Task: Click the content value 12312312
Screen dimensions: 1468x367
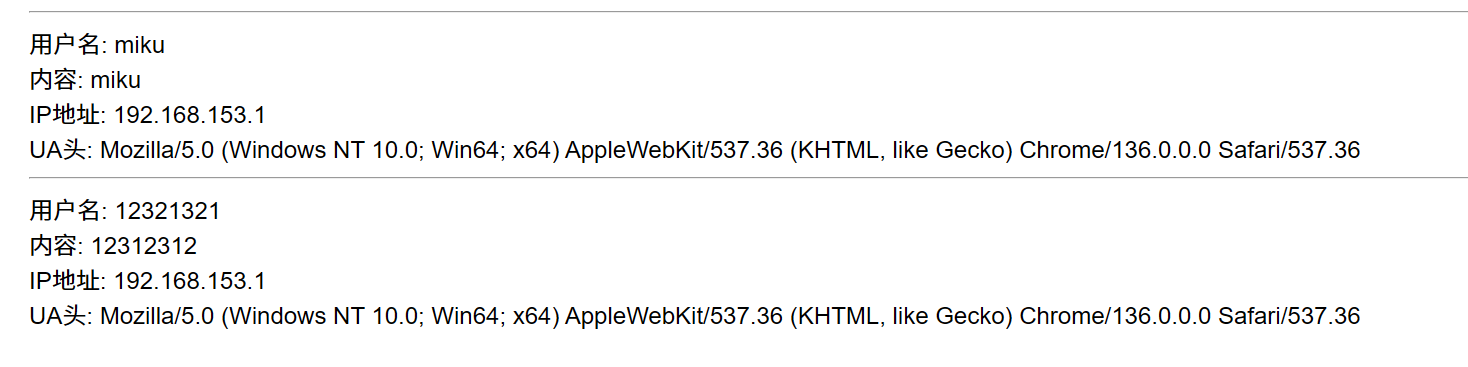Action: (144, 246)
